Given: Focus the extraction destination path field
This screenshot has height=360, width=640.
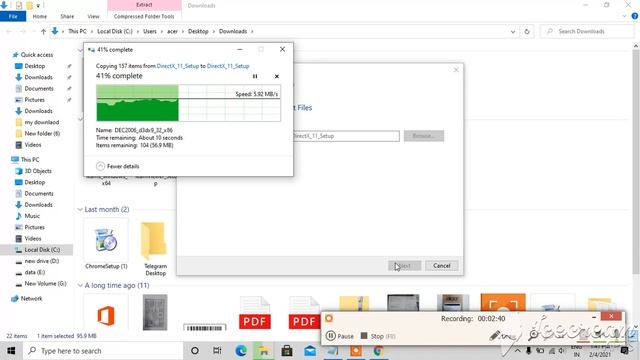Looking at the screenshot, I should tap(346, 136).
